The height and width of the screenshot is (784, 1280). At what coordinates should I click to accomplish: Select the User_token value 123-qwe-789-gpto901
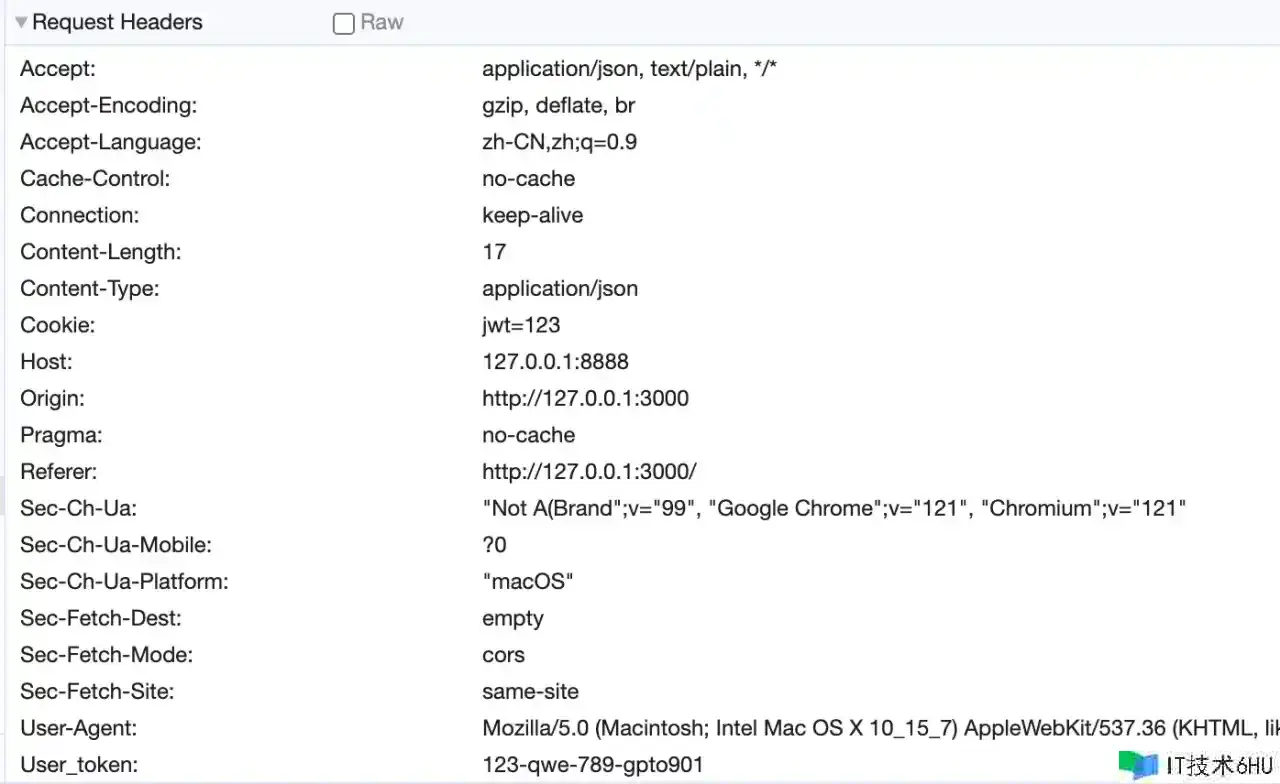click(x=592, y=765)
